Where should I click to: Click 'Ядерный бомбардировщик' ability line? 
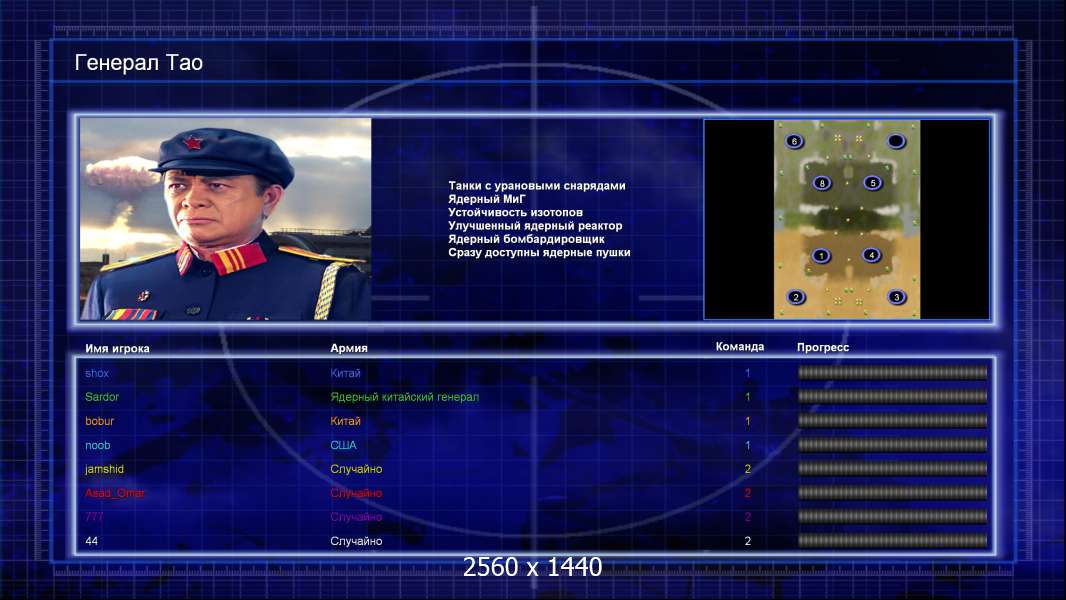coord(526,239)
